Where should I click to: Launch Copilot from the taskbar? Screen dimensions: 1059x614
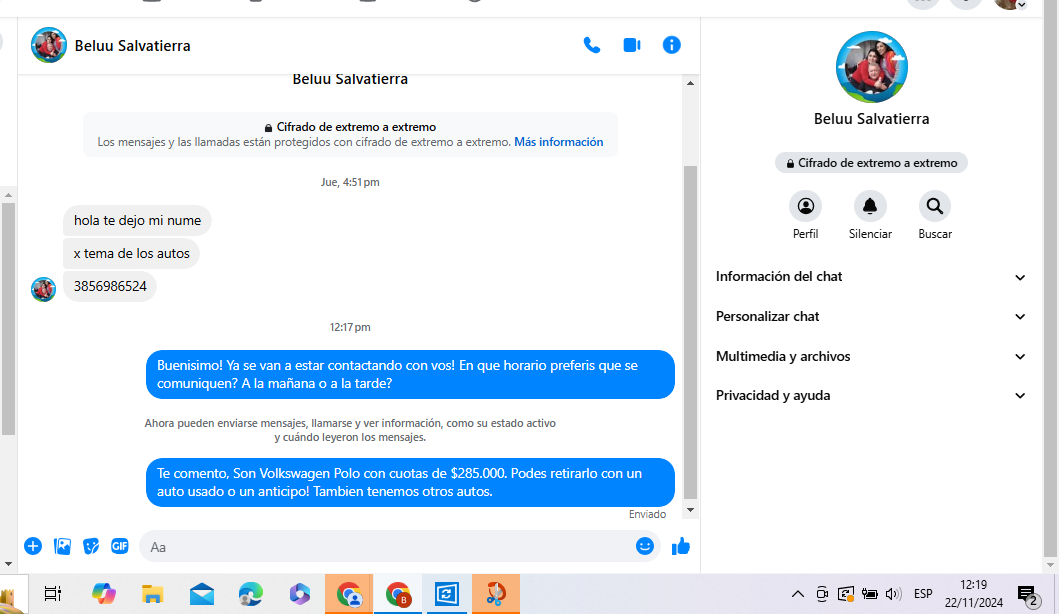tap(104, 594)
